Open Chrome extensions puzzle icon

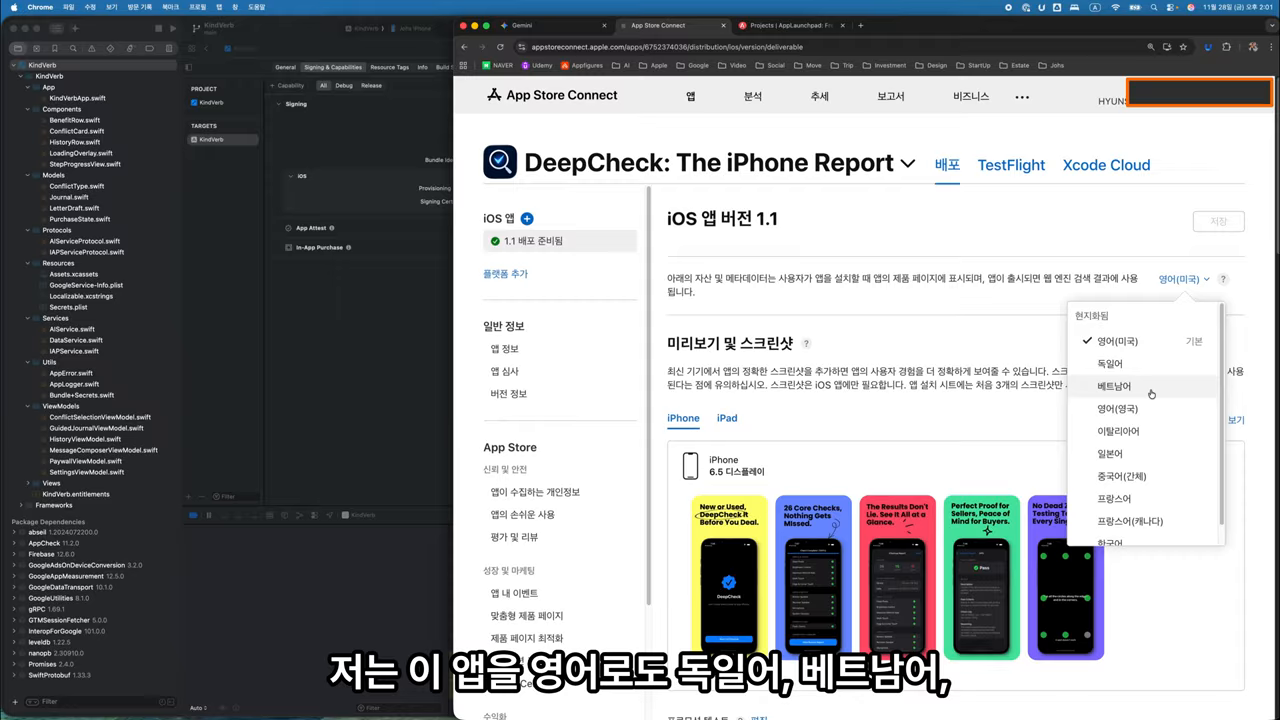click(1225, 47)
